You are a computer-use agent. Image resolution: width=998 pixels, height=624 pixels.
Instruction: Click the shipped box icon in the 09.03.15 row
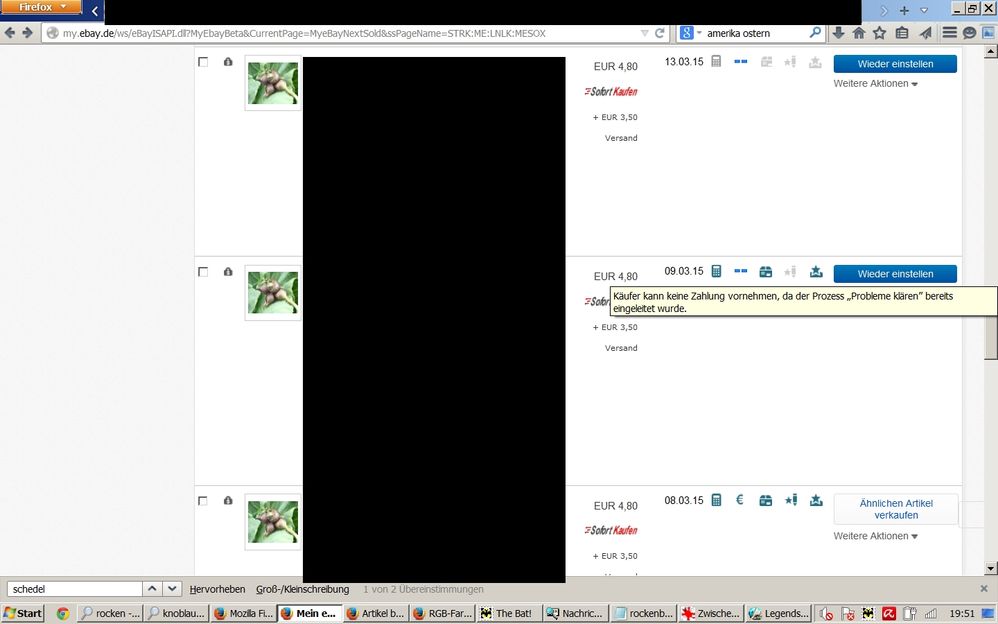(x=765, y=272)
